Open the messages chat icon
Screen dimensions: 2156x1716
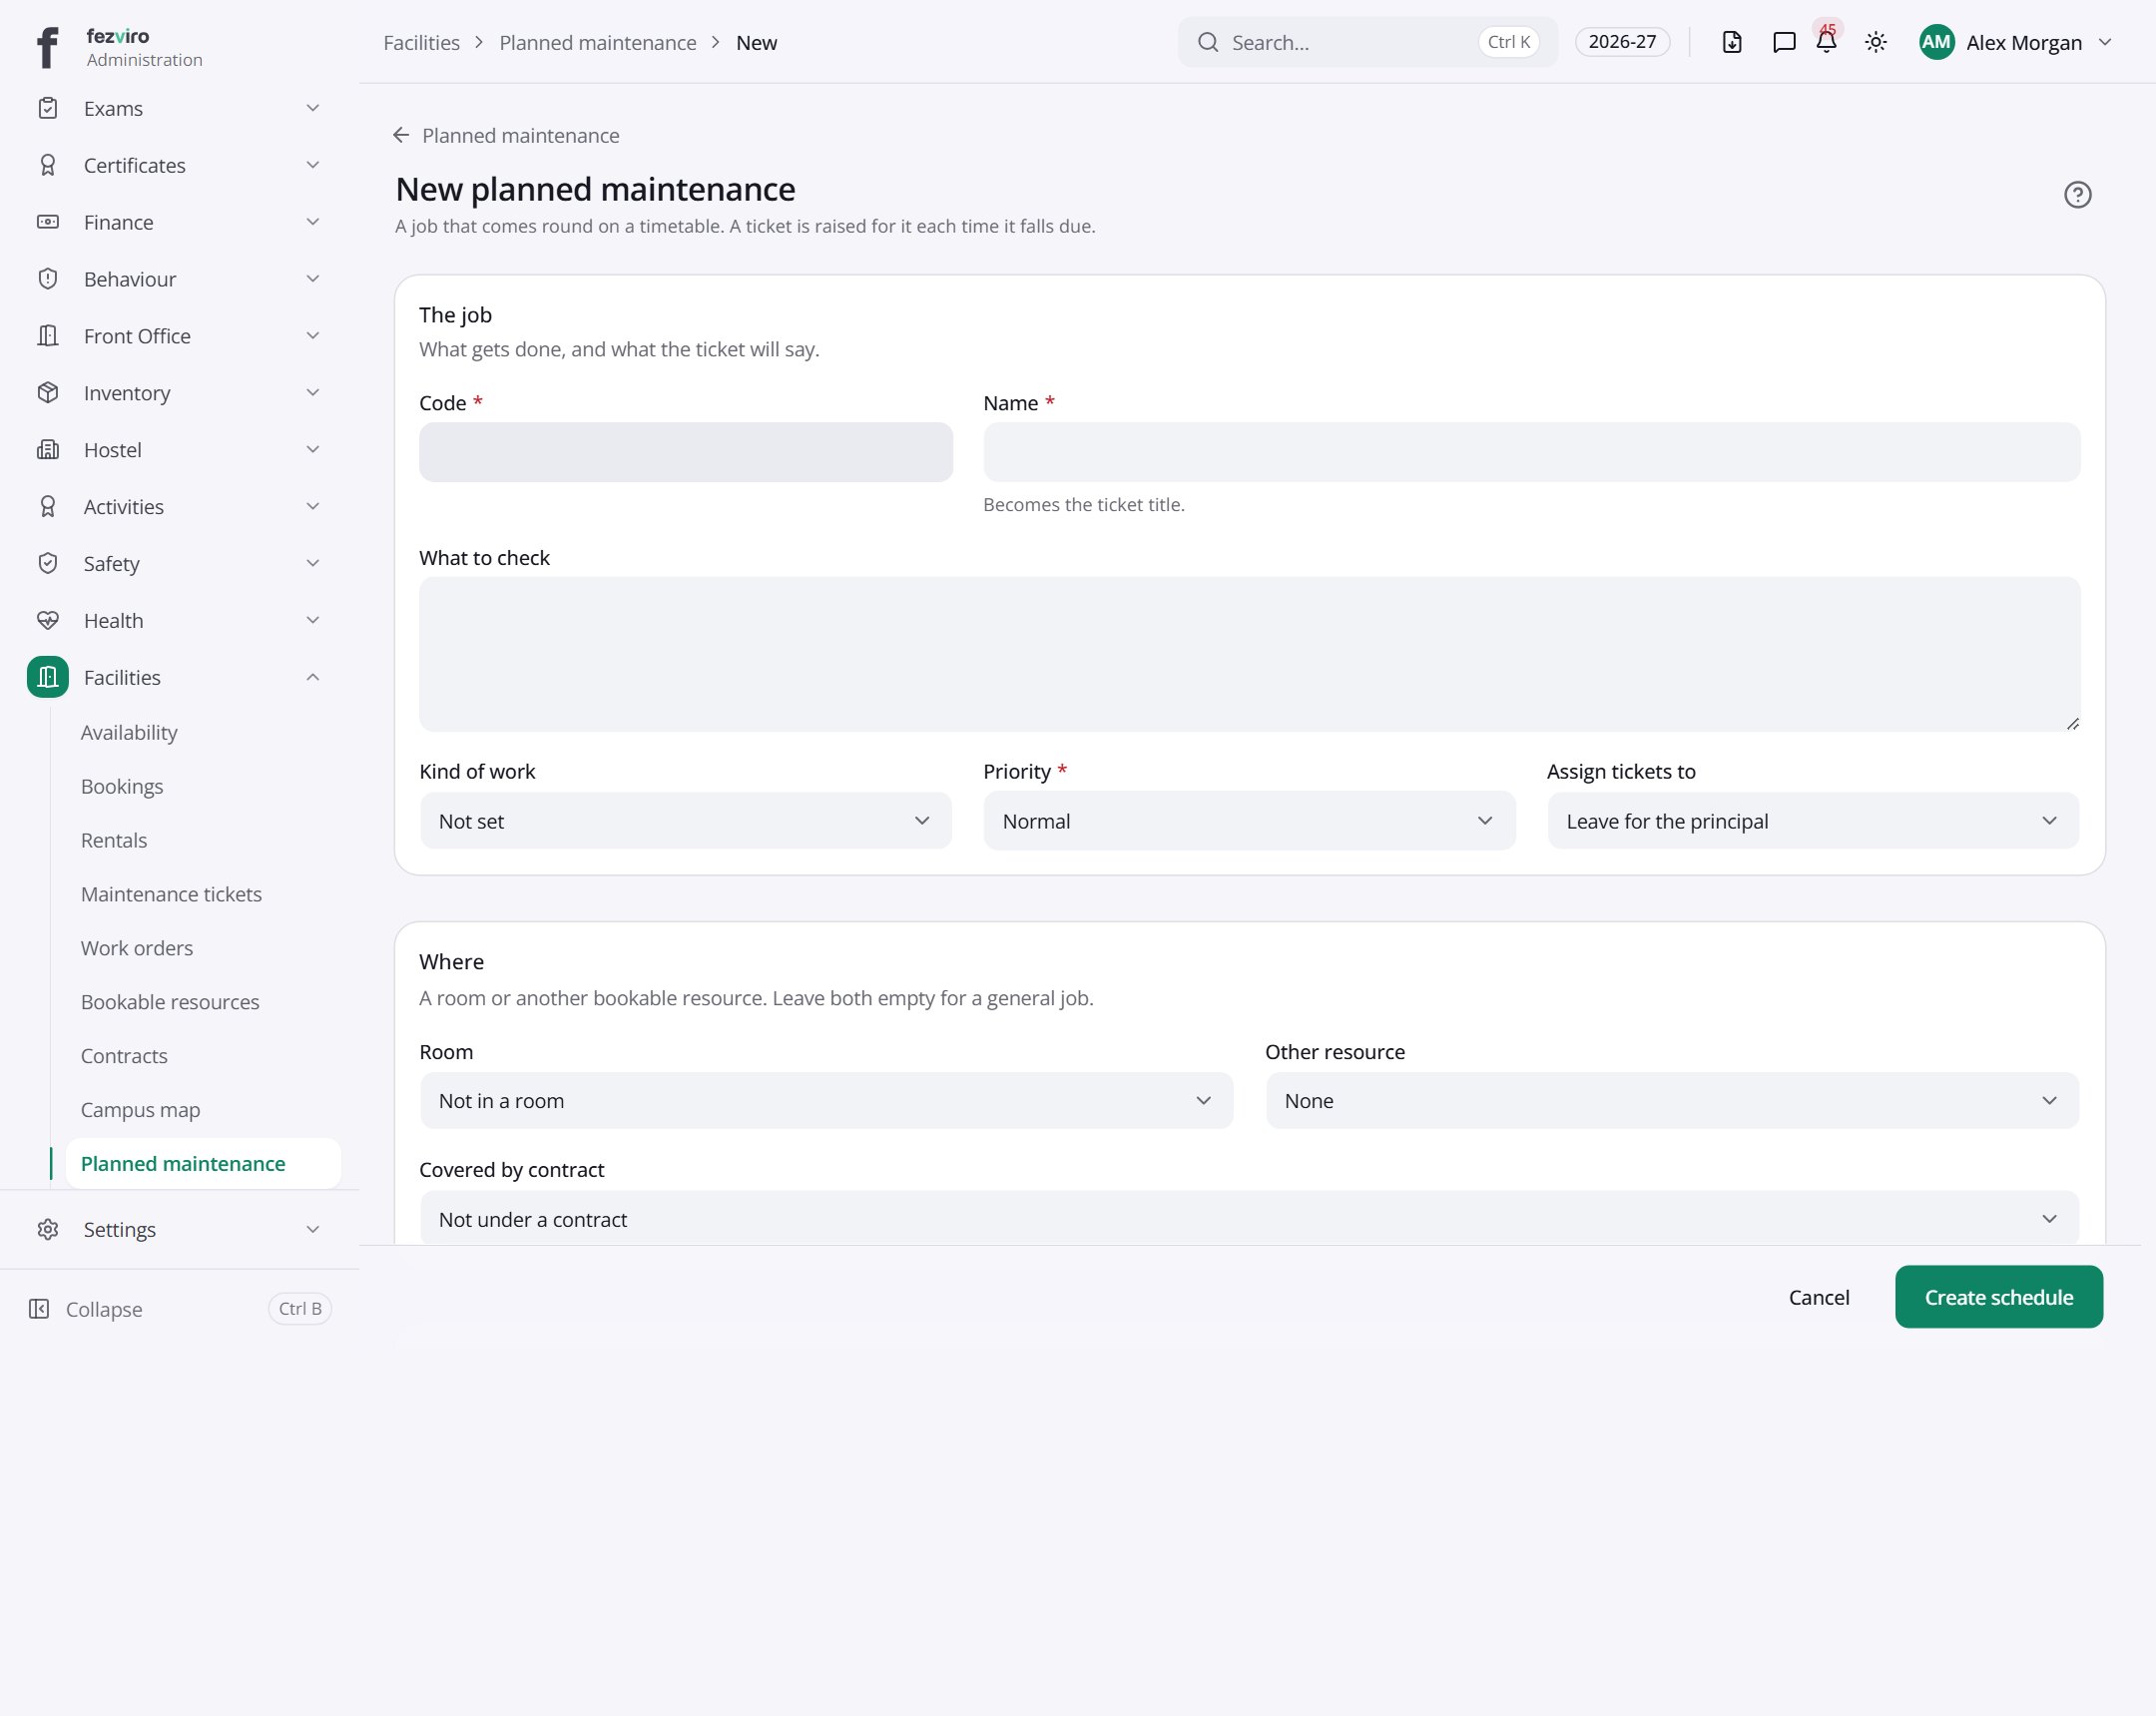click(x=1784, y=42)
